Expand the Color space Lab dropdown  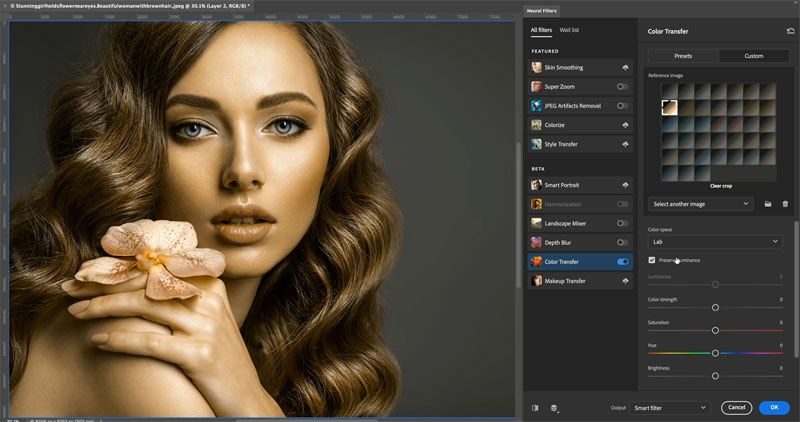click(715, 242)
